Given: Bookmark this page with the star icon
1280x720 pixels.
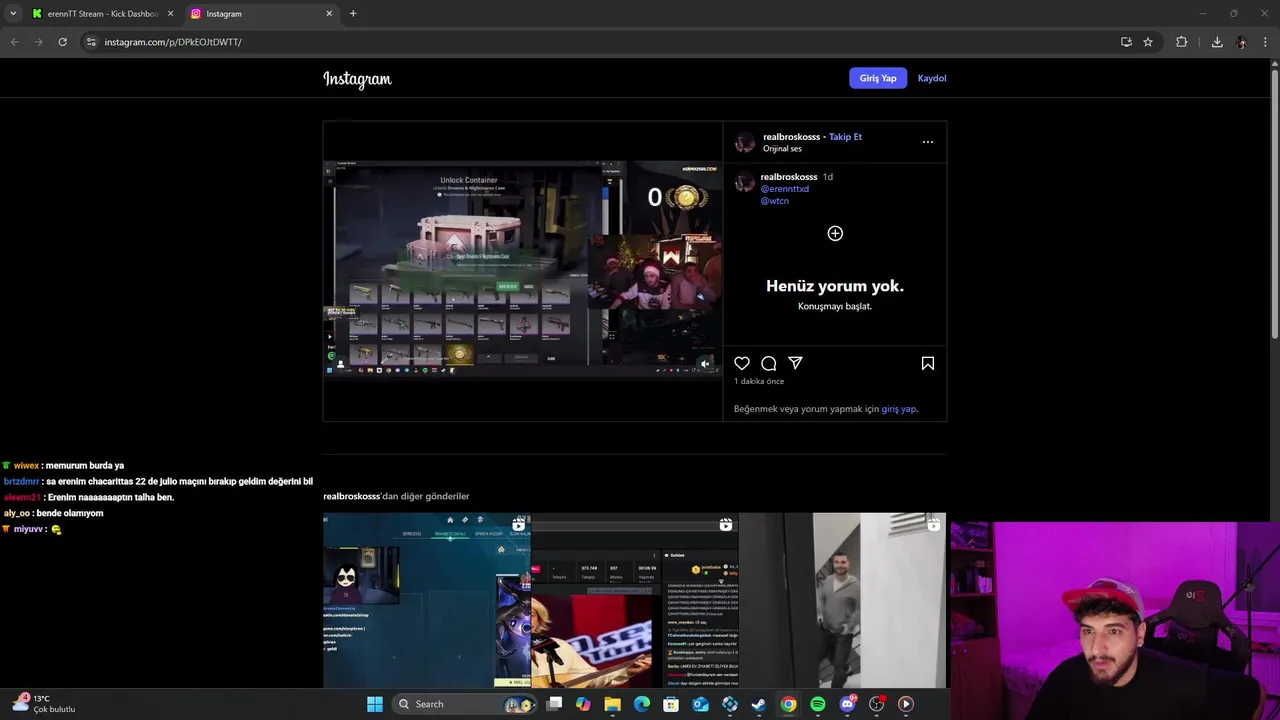Looking at the screenshot, I should coord(1148,42).
